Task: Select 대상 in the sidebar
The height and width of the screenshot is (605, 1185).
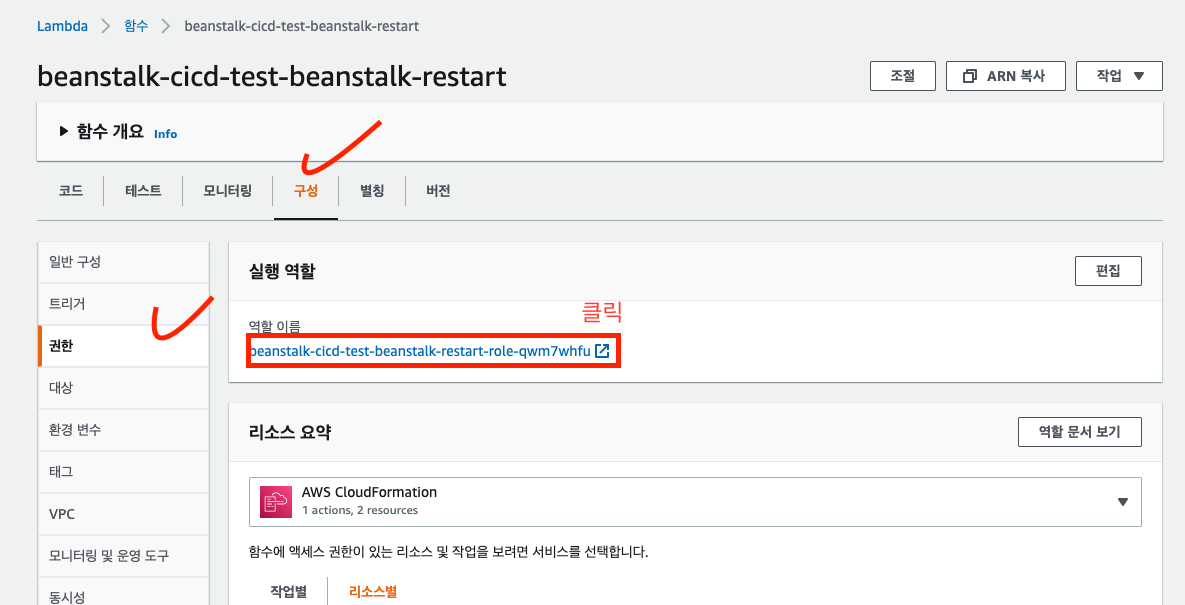Action: pyautogui.click(x=123, y=387)
